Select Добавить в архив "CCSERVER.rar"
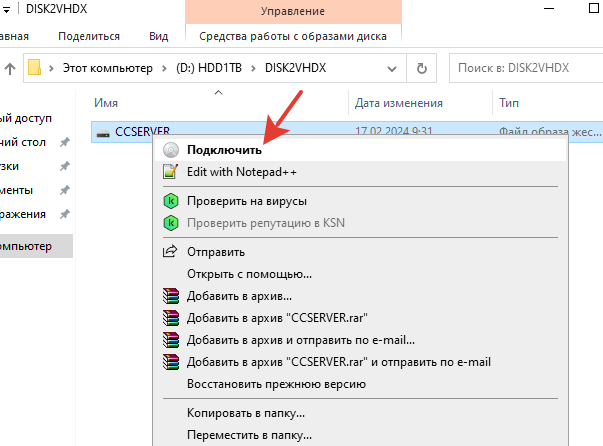 point(360,318)
